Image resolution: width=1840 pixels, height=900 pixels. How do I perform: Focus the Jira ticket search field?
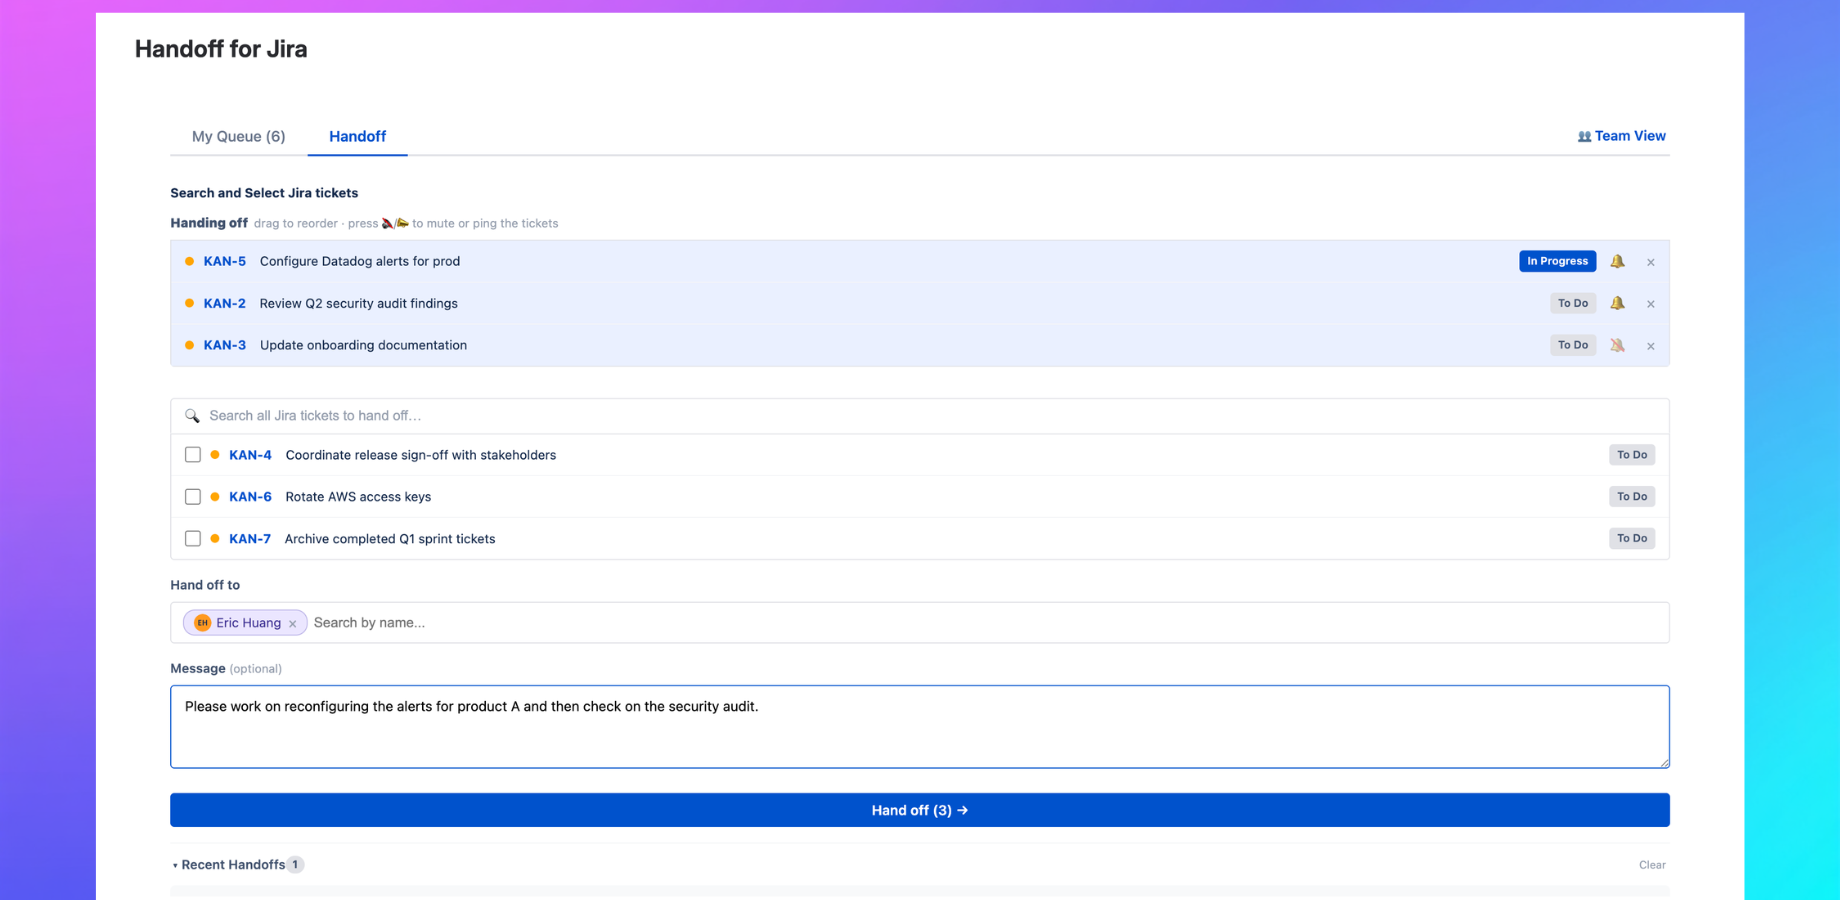click(x=920, y=416)
